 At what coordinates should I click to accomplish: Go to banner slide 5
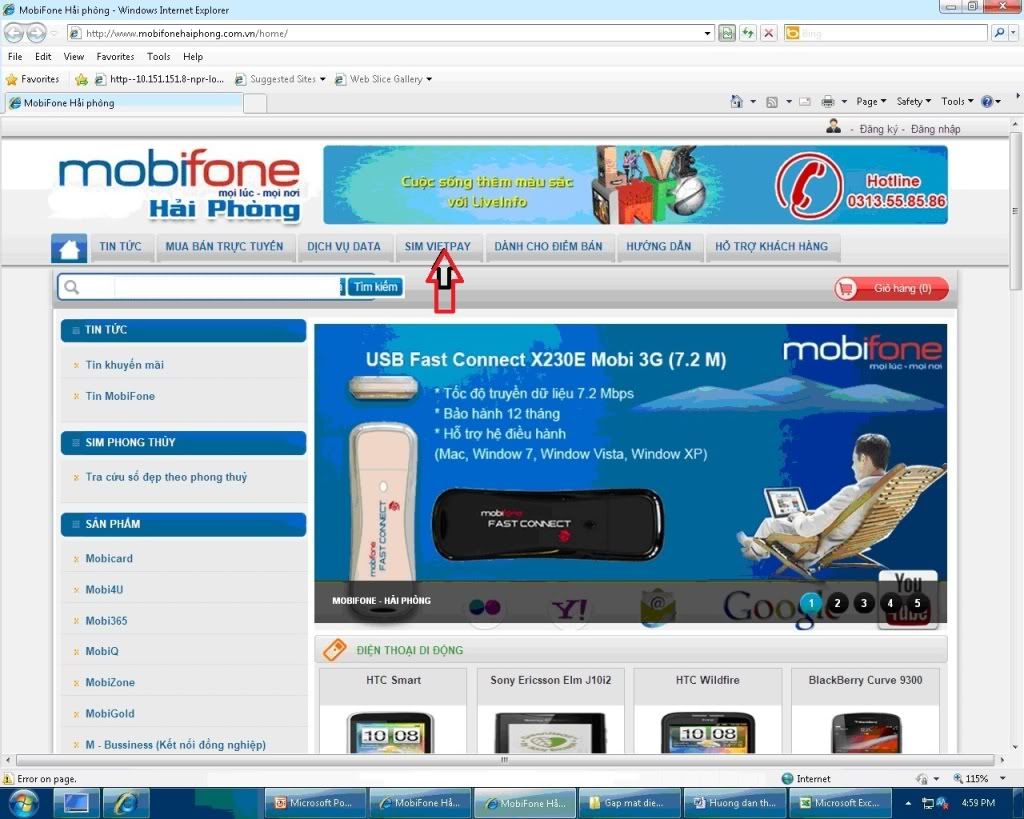pyautogui.click(x=917, y=603)
